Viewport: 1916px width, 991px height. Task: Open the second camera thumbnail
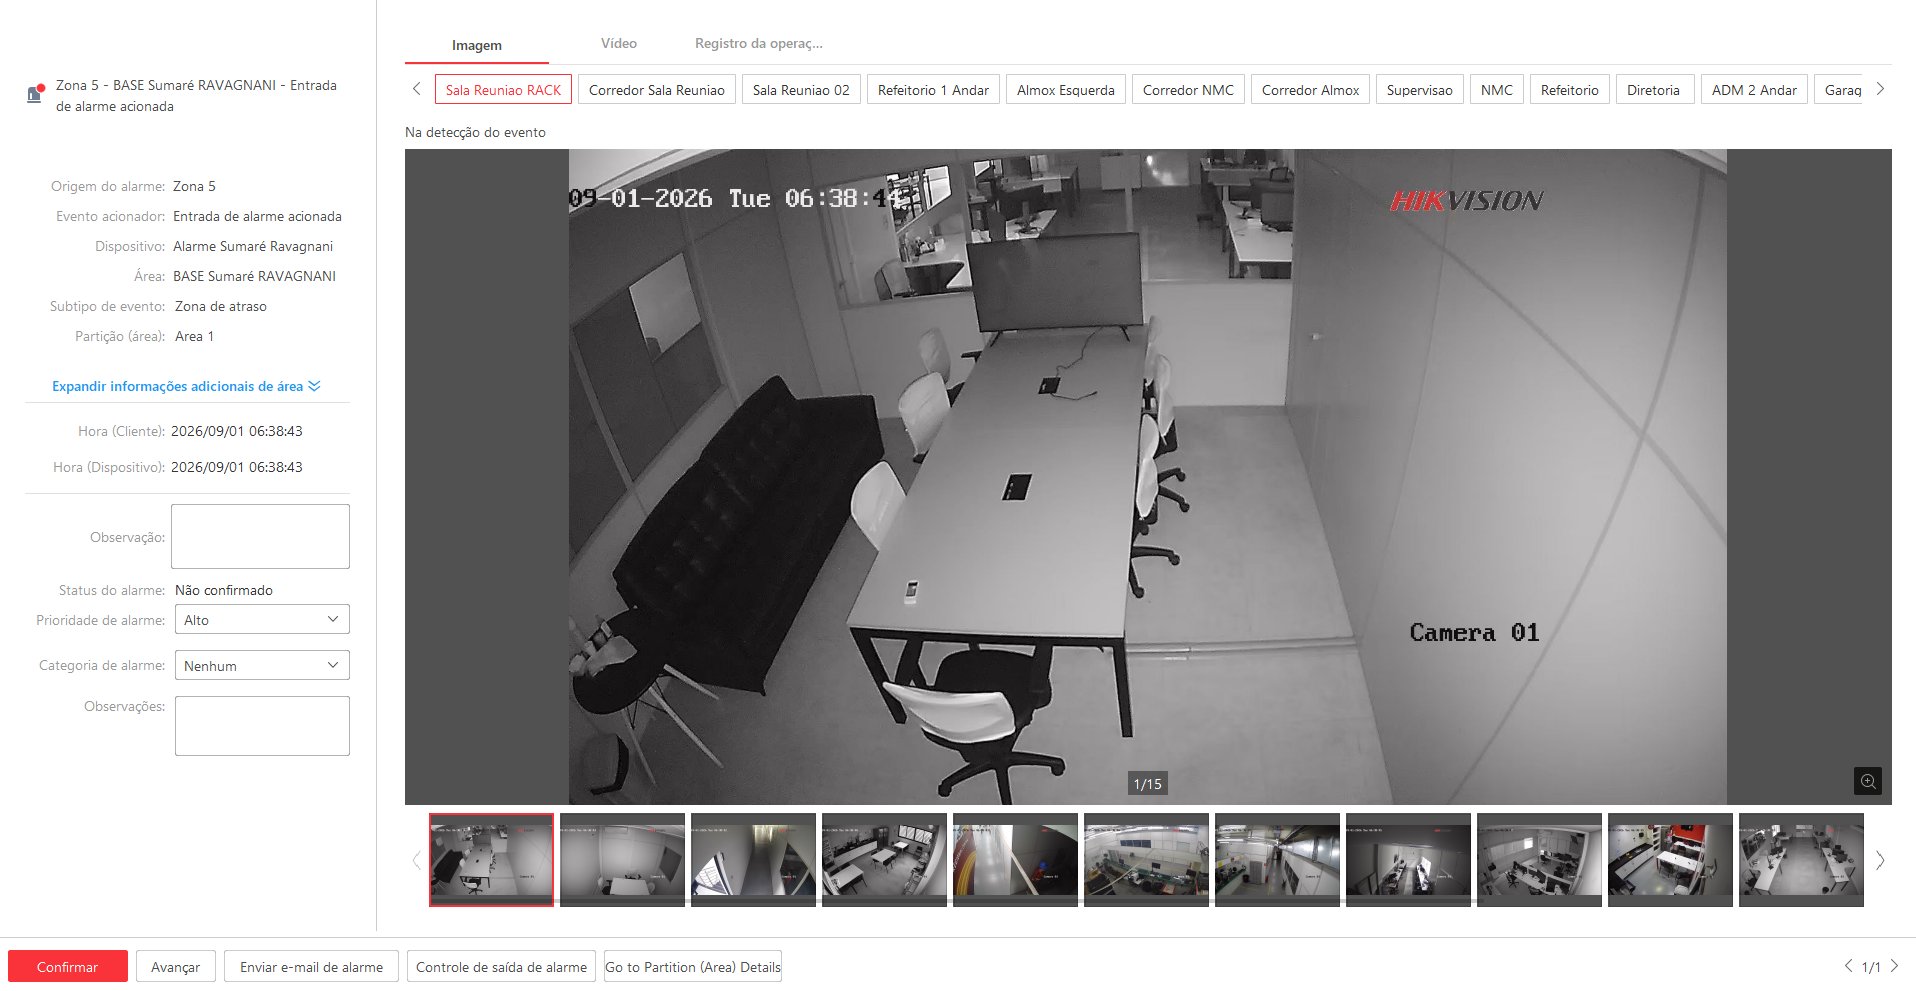622,860
